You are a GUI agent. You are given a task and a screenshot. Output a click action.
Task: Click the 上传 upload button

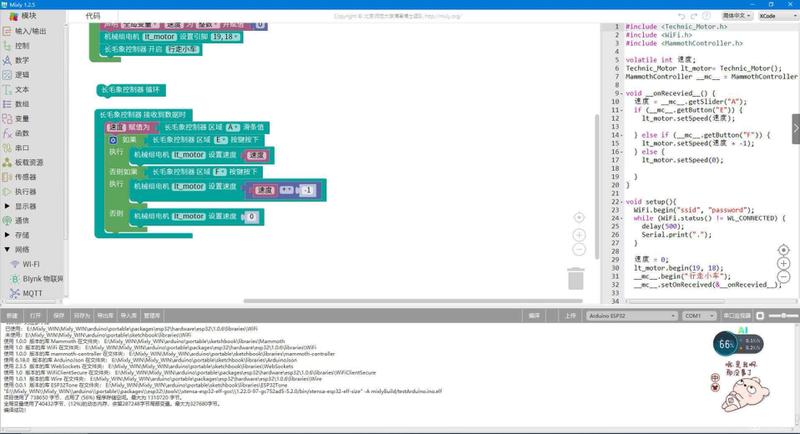(570, 316)
